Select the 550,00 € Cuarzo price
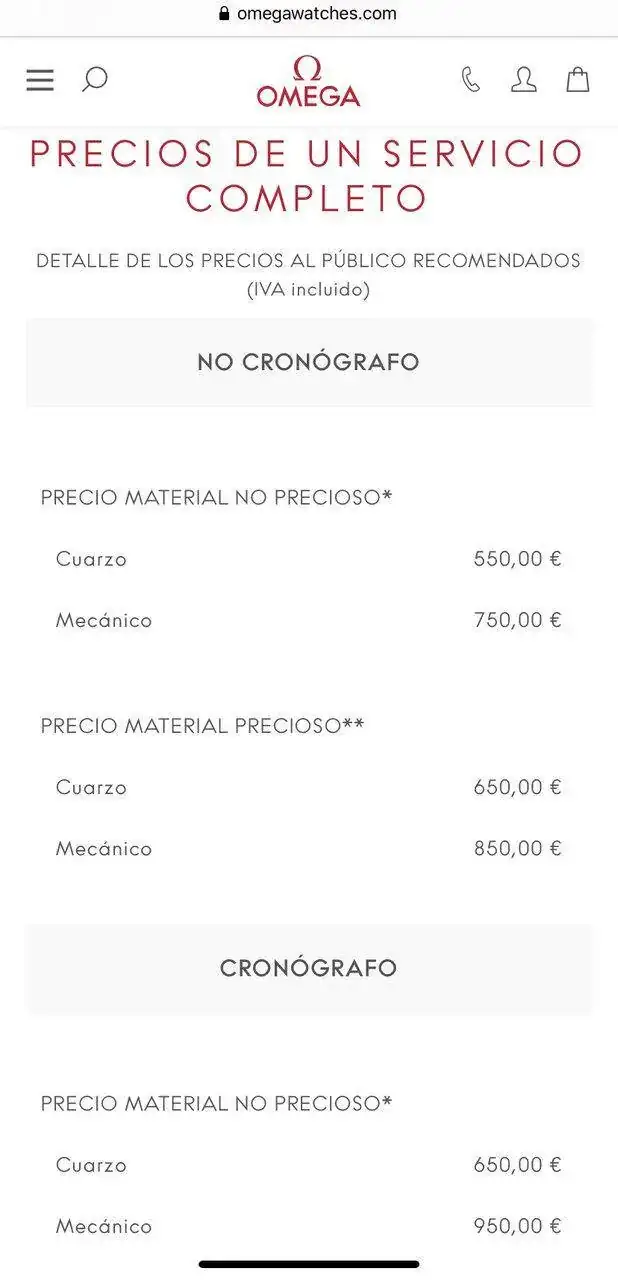The image size is (618, 1280). (517, 559)
